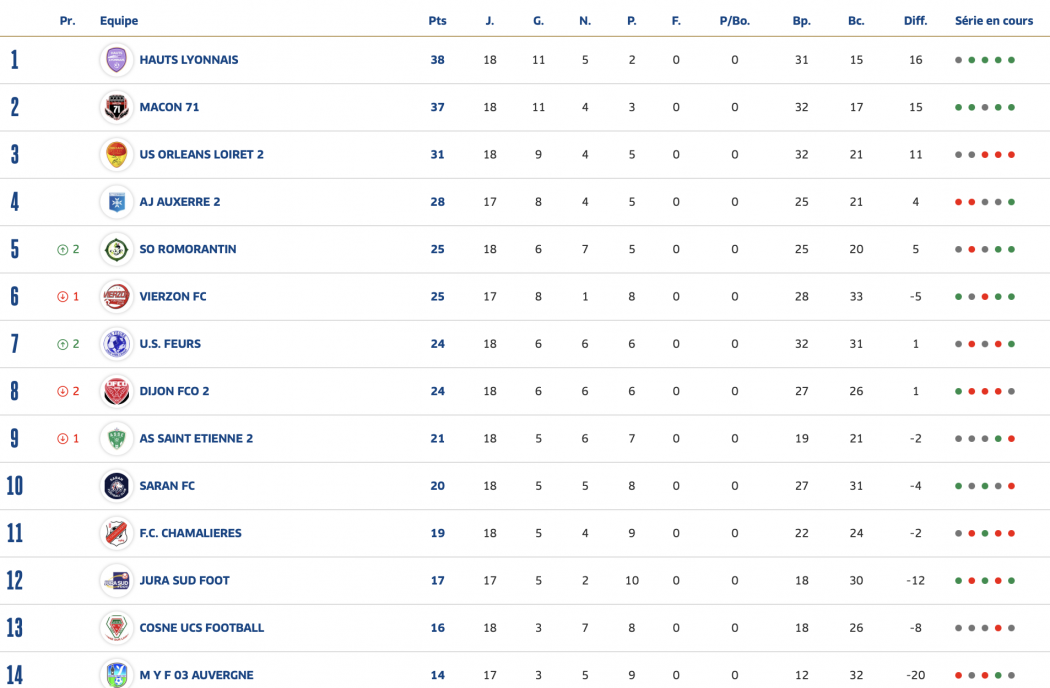Click the Jura Sud Foot logo
The width and height of the screenshot is (1050, 688).
coord(117,580)
